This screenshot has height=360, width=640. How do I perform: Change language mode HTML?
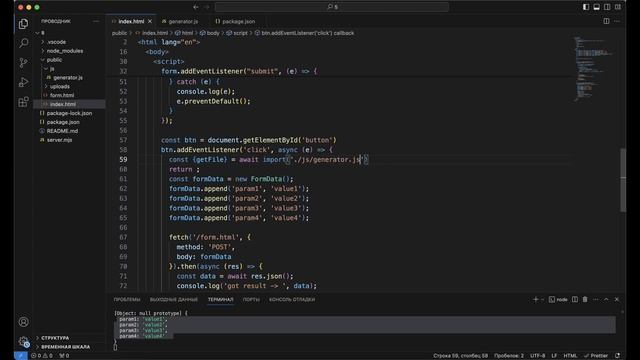[570, 356]
